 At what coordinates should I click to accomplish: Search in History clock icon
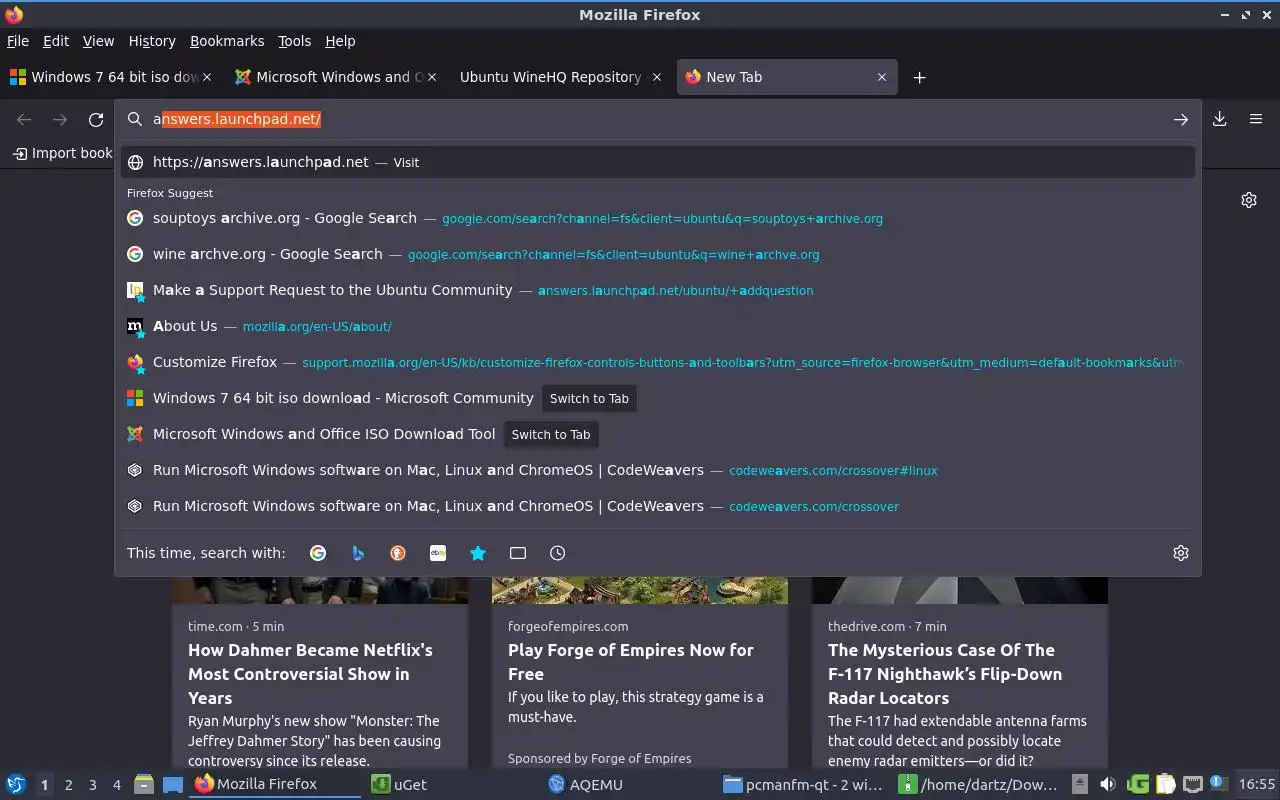558,553
